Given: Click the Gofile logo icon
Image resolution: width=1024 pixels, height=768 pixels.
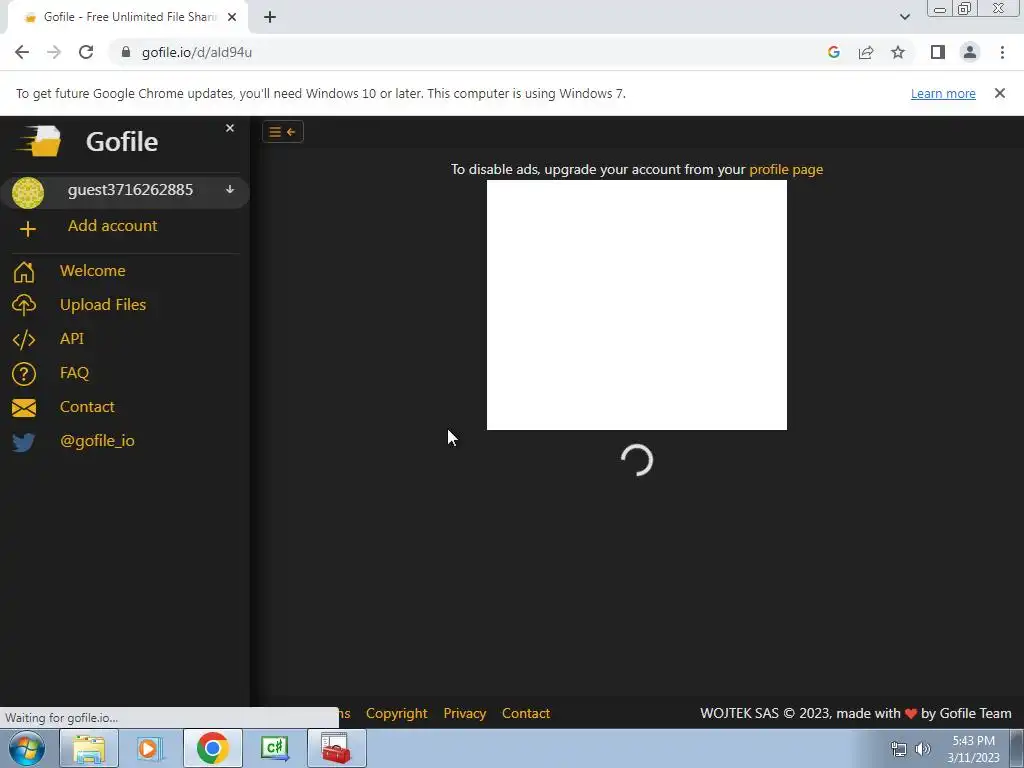Looking at the screenshot, I should (x=39, y=140).
